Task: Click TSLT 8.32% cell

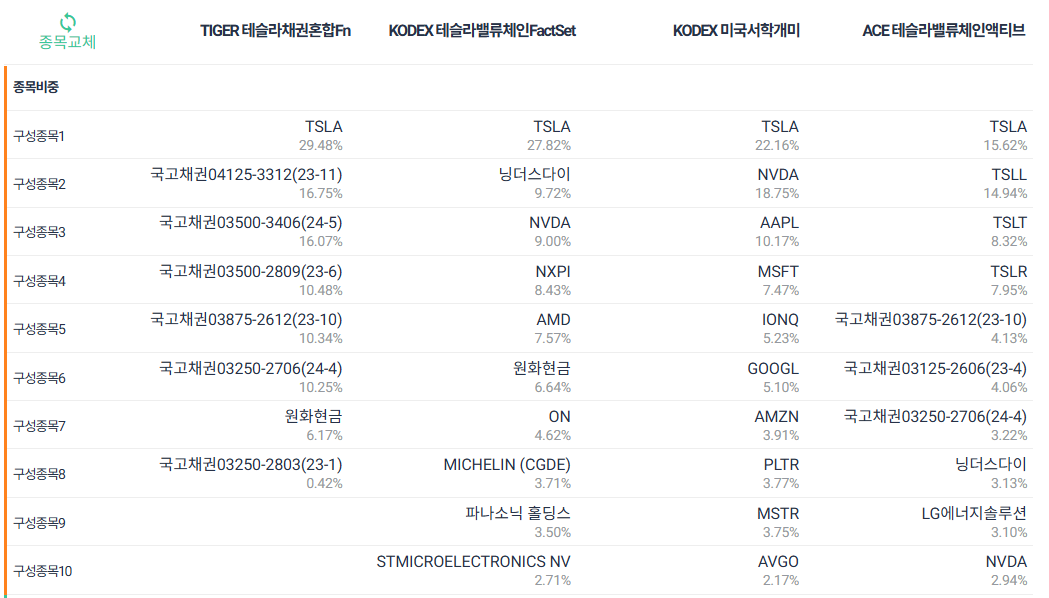Action: tap(1009, 231)
